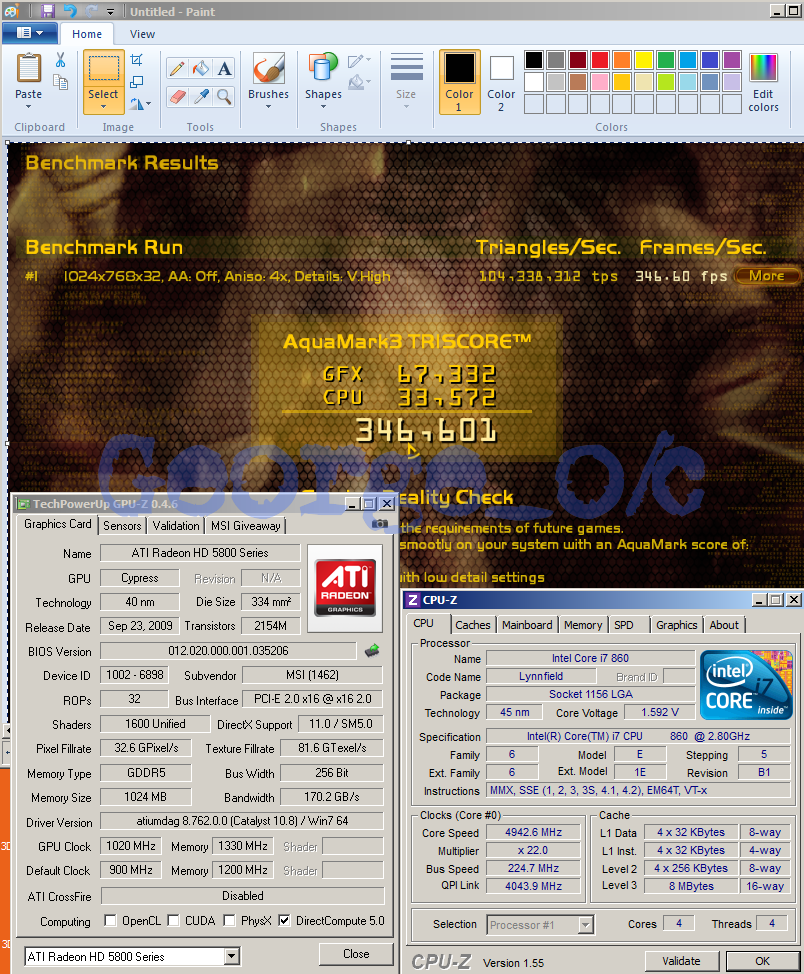Click the Crop icon
The image size is (804, 974).
(137, 60)
